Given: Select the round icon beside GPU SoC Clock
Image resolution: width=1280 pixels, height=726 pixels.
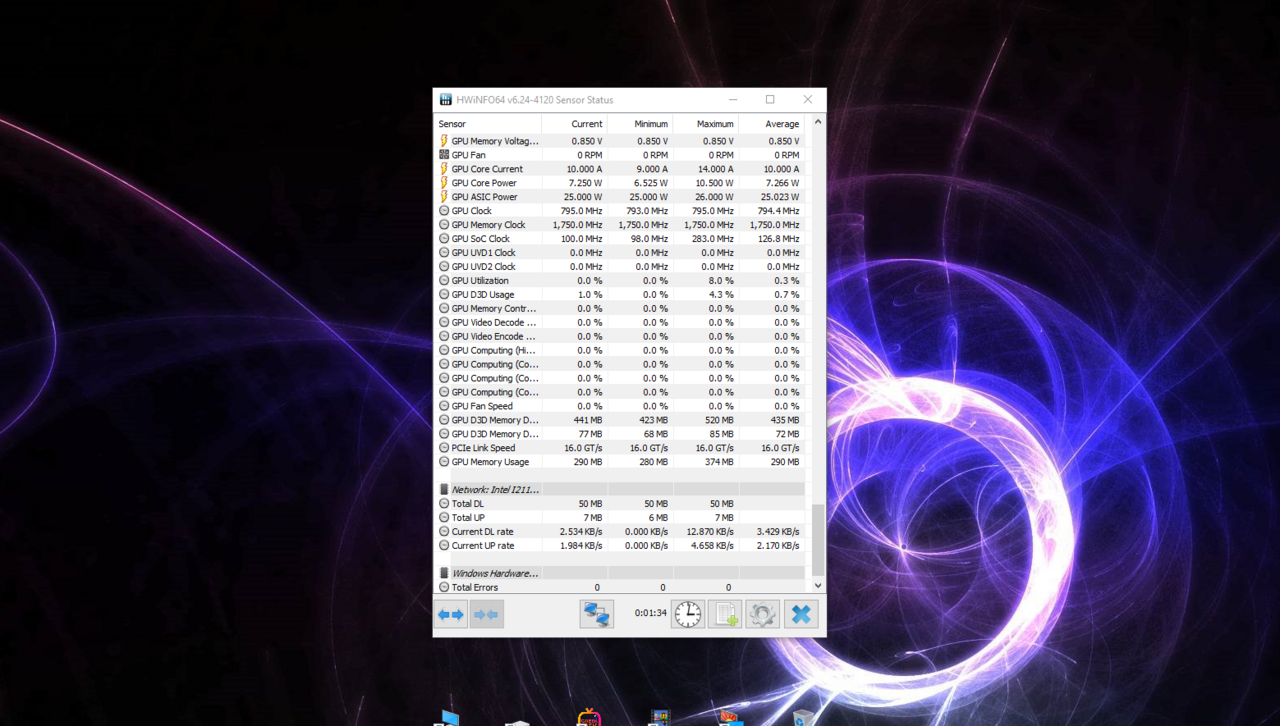Looking at the screenshot, I should click(x=444, y=239).
